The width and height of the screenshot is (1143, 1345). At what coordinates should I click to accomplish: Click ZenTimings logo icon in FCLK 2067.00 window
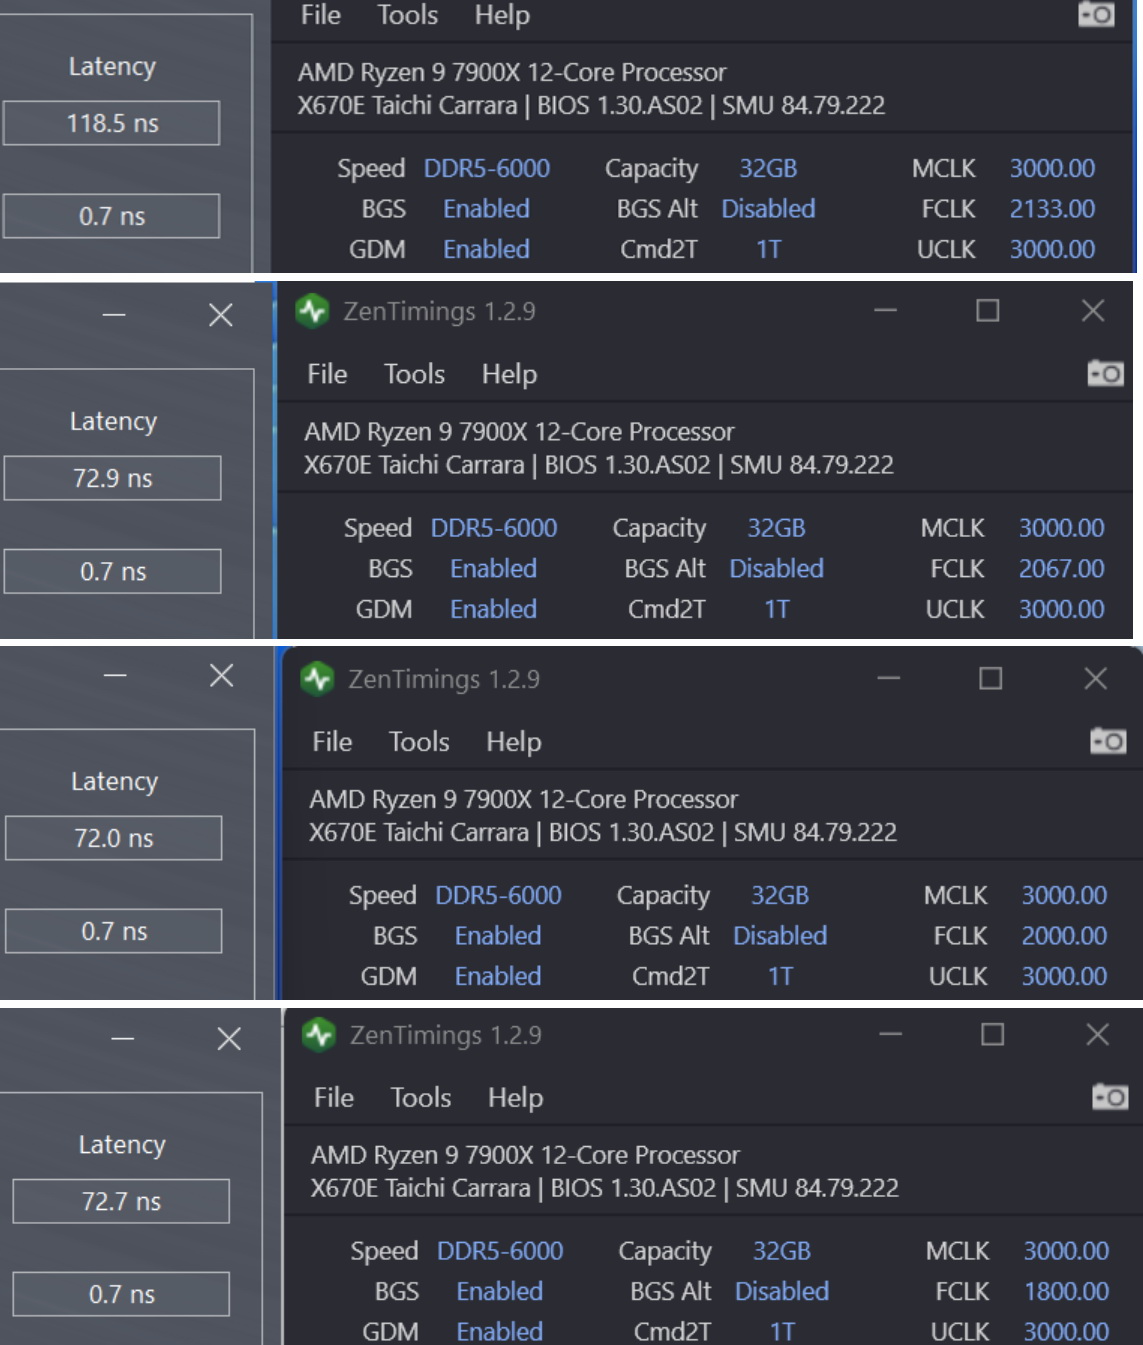(313, 311)
